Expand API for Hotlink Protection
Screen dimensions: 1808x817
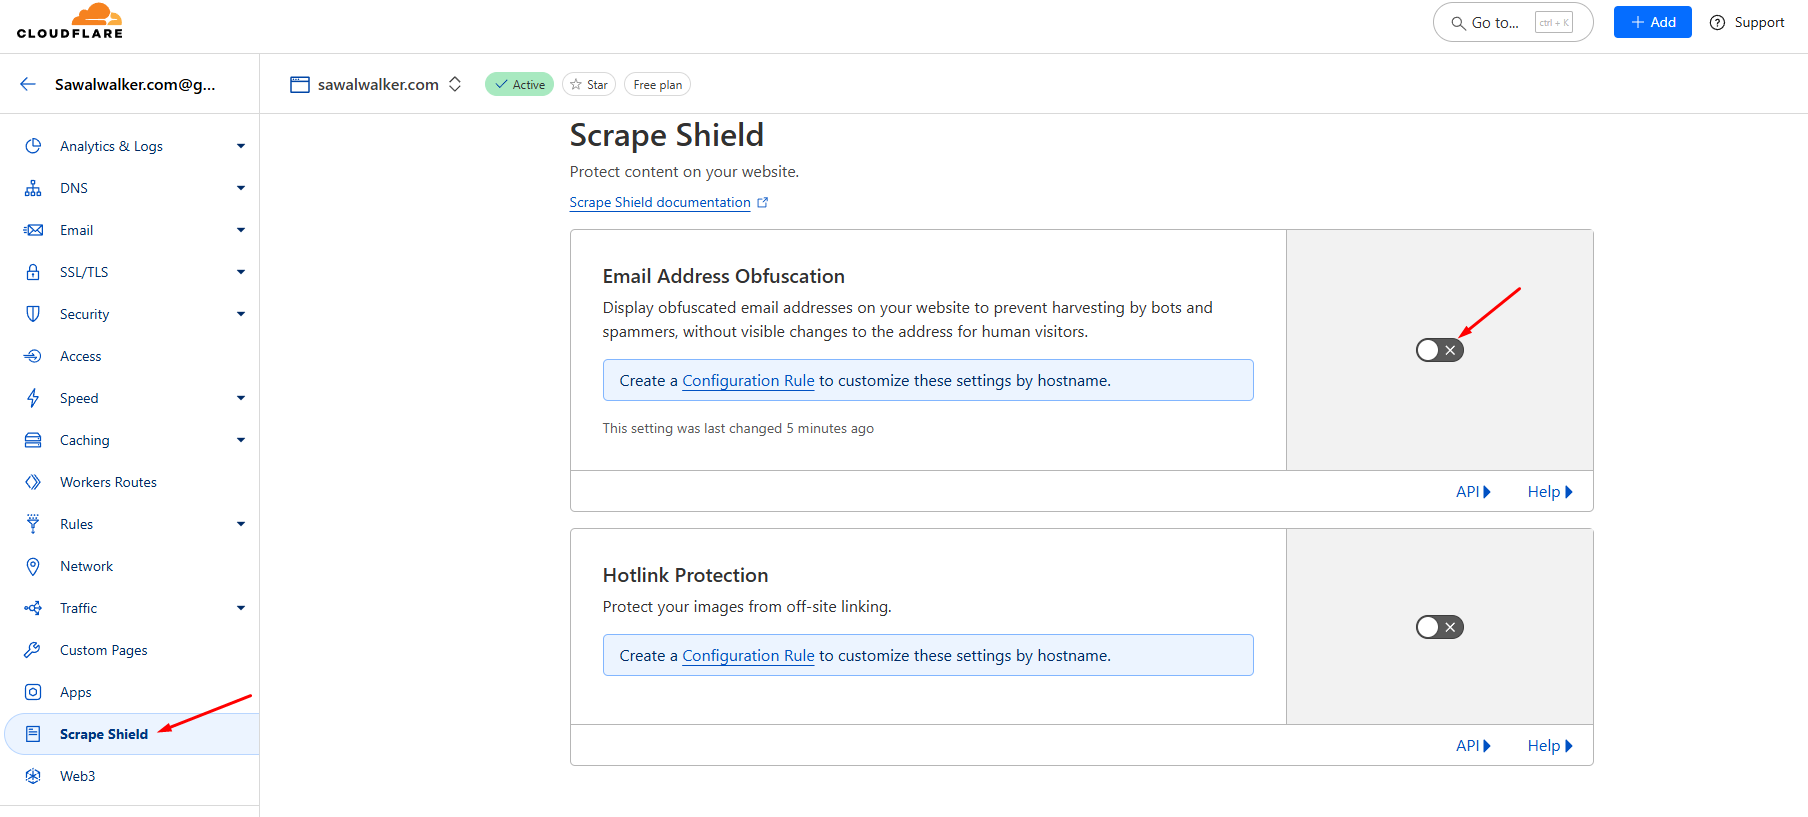[1473, 745]
